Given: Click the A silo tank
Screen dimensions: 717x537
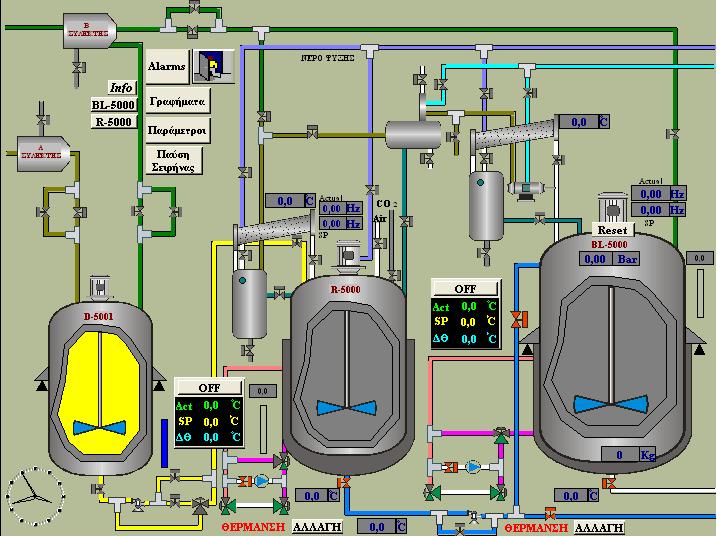Looking at the screenshot, I should 42,152.
